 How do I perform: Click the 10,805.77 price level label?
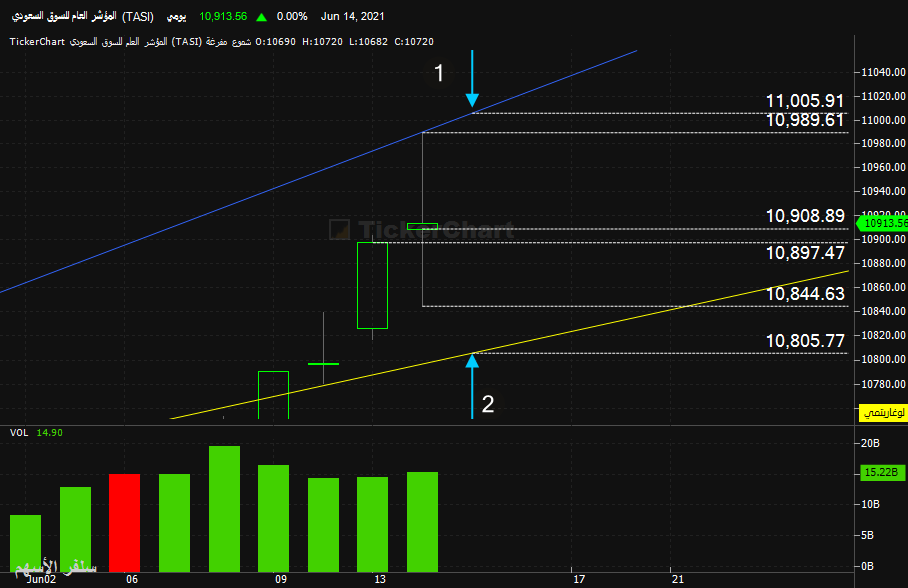[x=805, y=341]
